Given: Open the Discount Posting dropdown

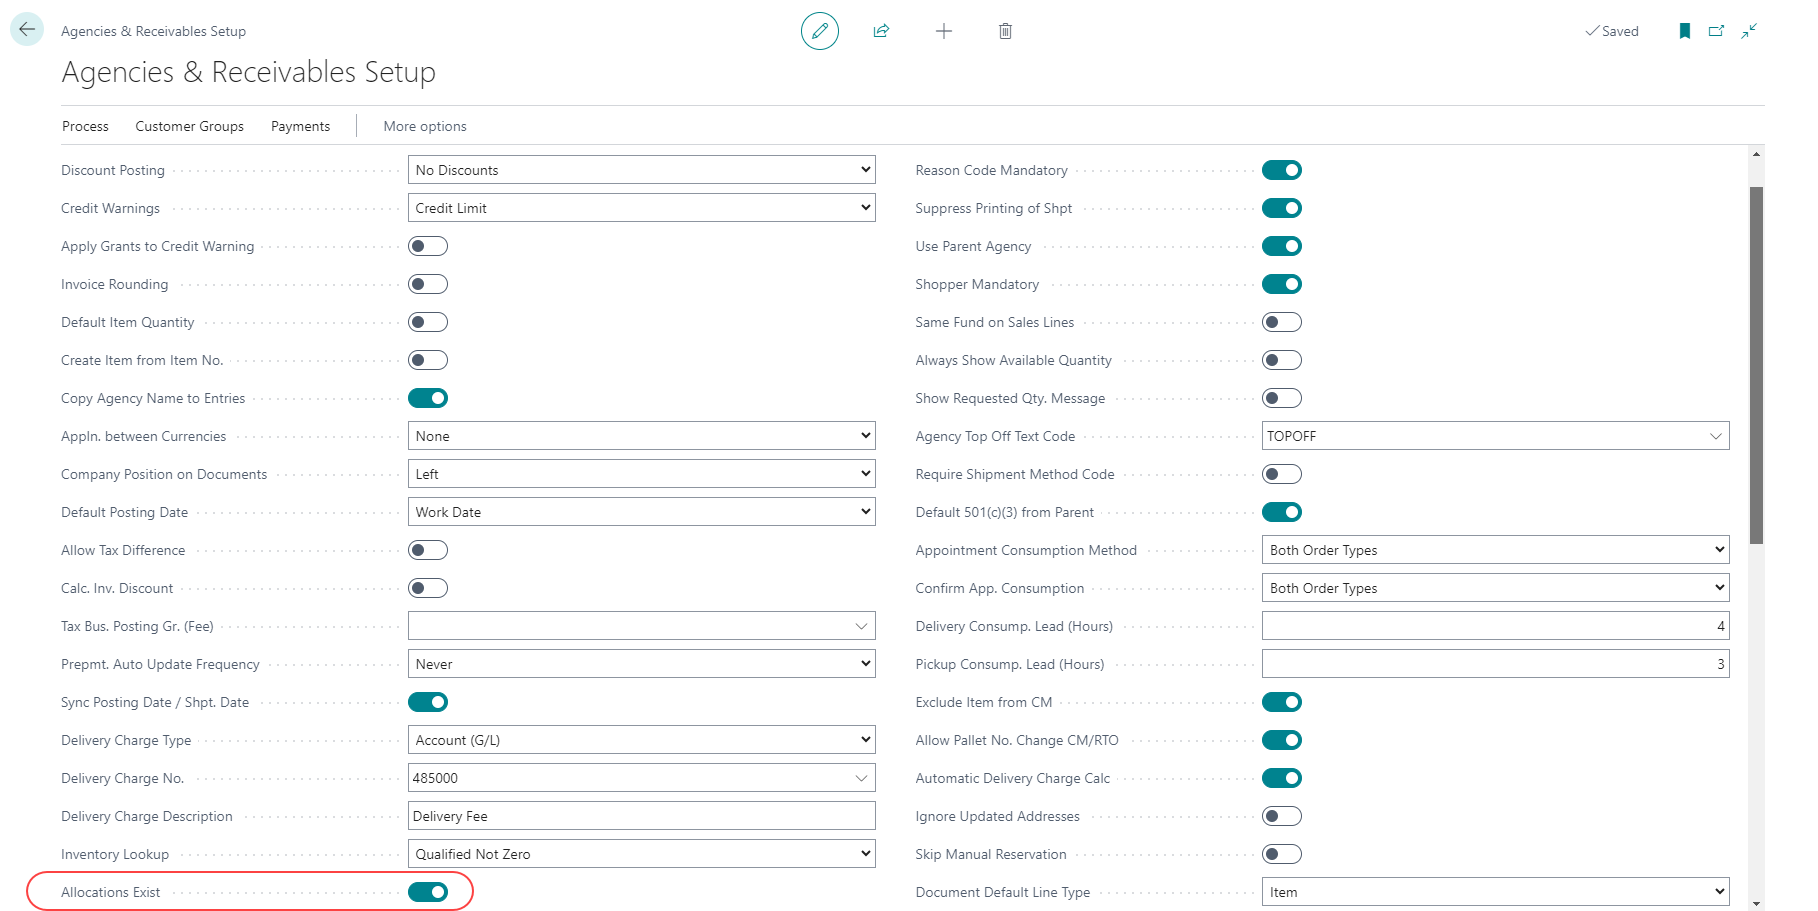Looking at the screenshot, I should (x=641, y=170).
